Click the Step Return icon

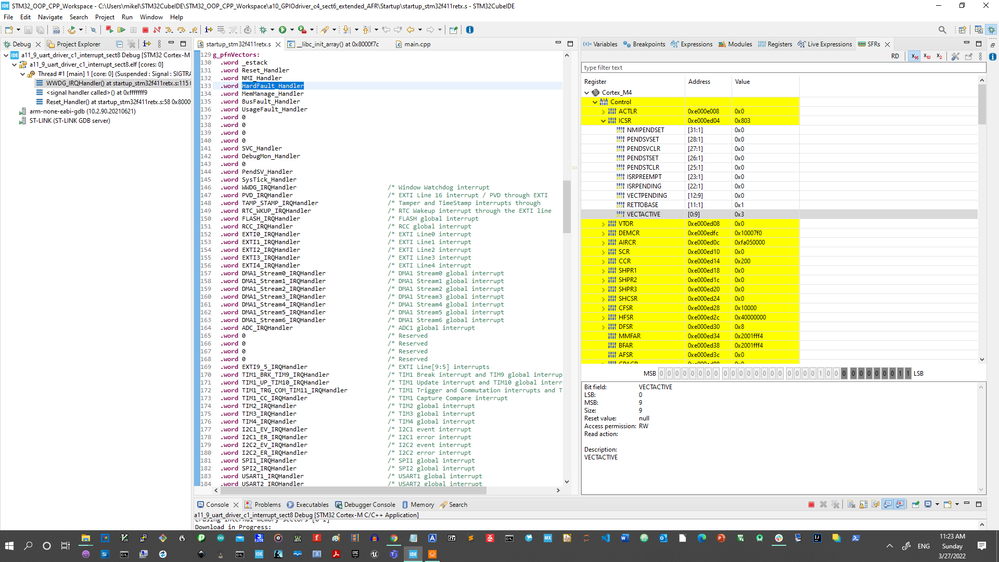[x=193, y=29]
